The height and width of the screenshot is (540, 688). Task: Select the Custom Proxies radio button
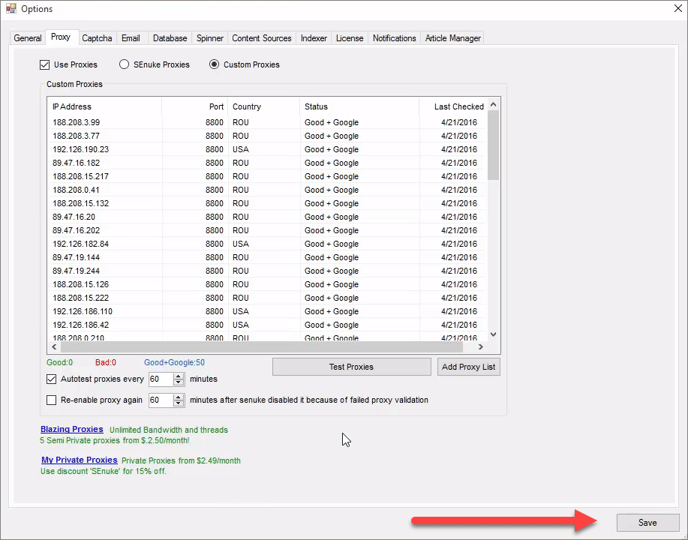coord(214,64)
